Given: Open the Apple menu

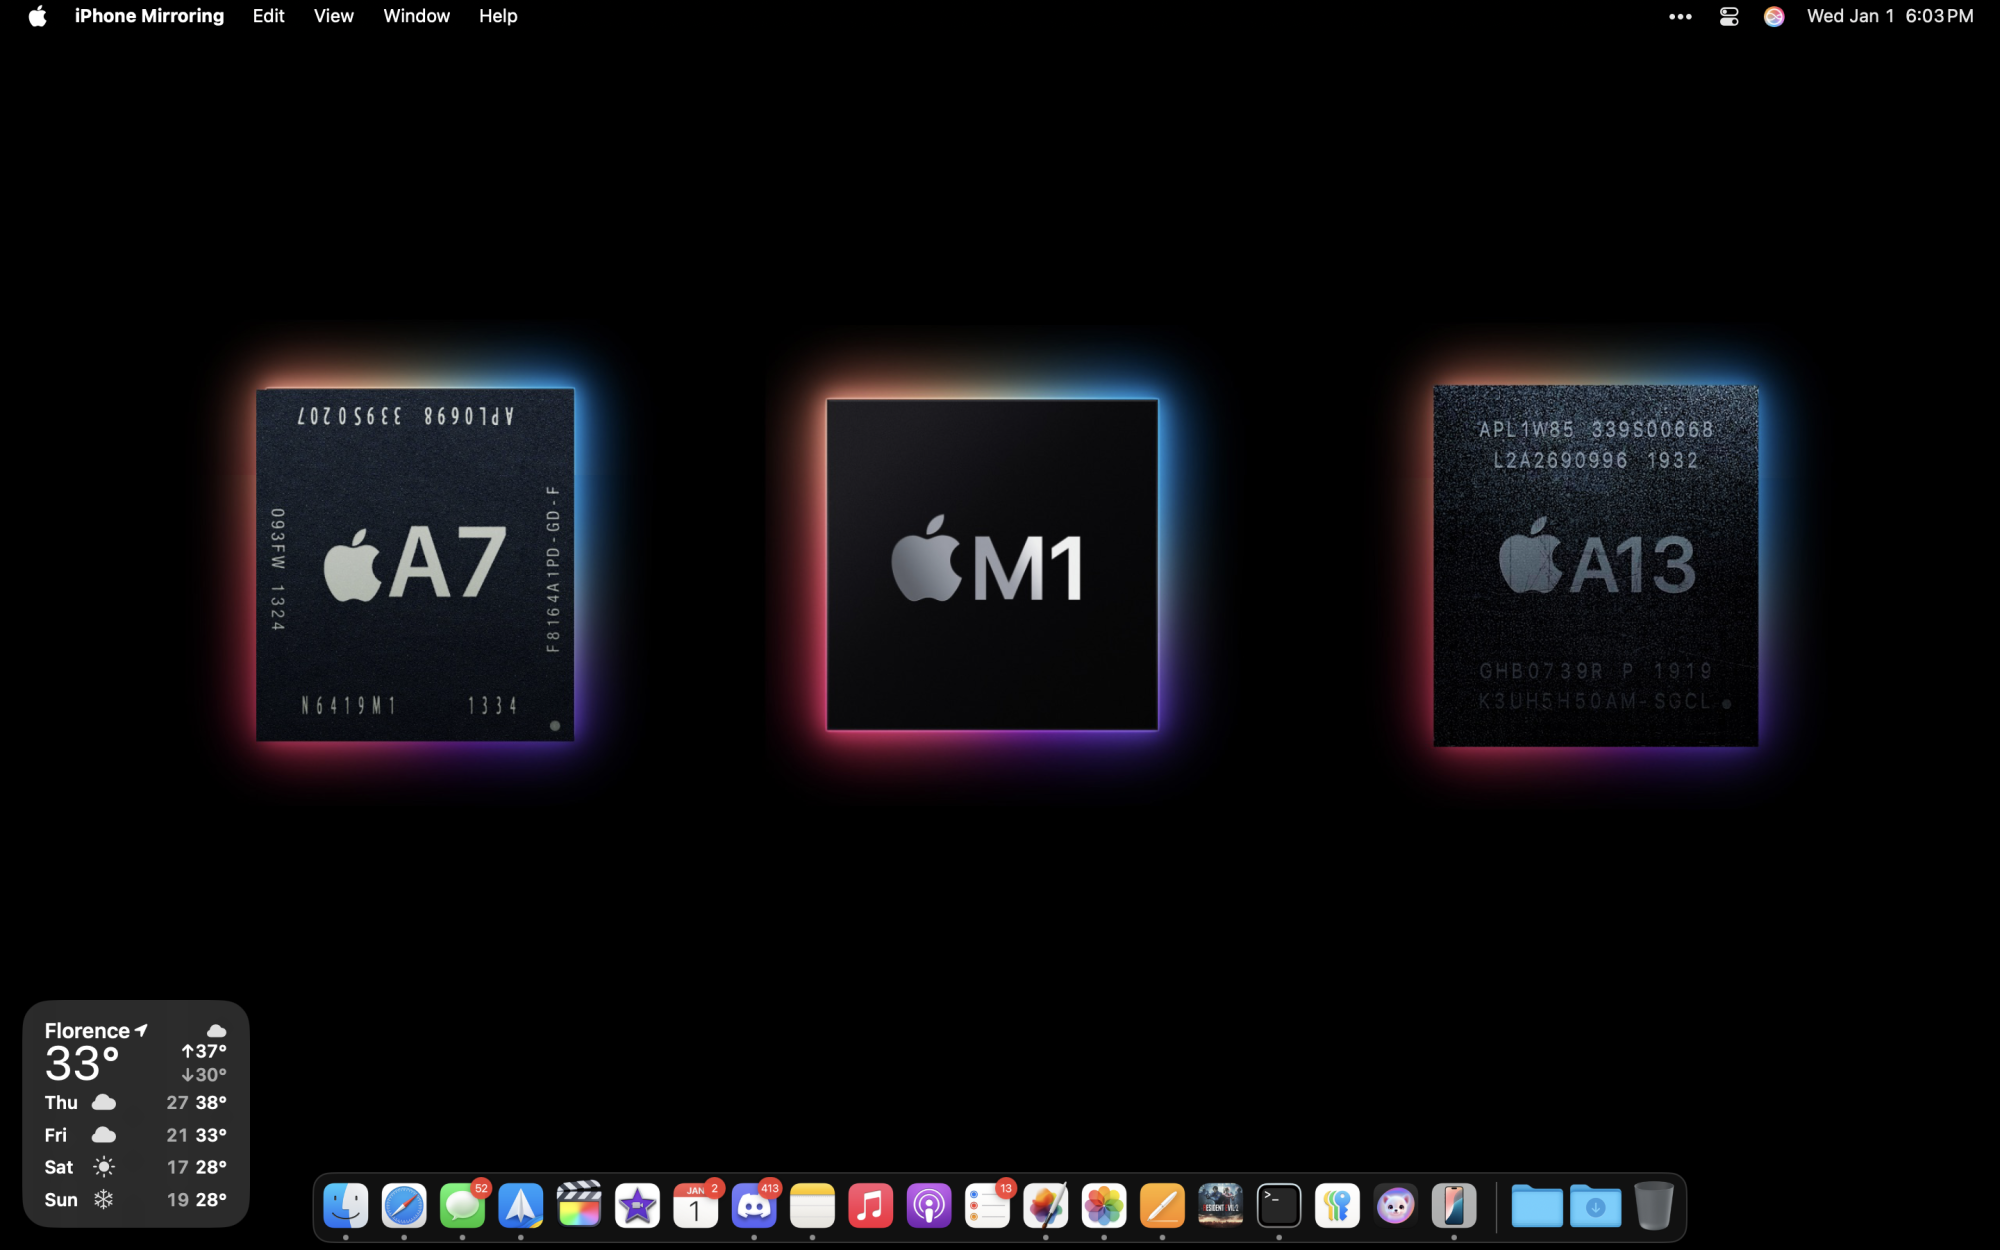Looking at the screenshot, I should [x=37, y=16].
